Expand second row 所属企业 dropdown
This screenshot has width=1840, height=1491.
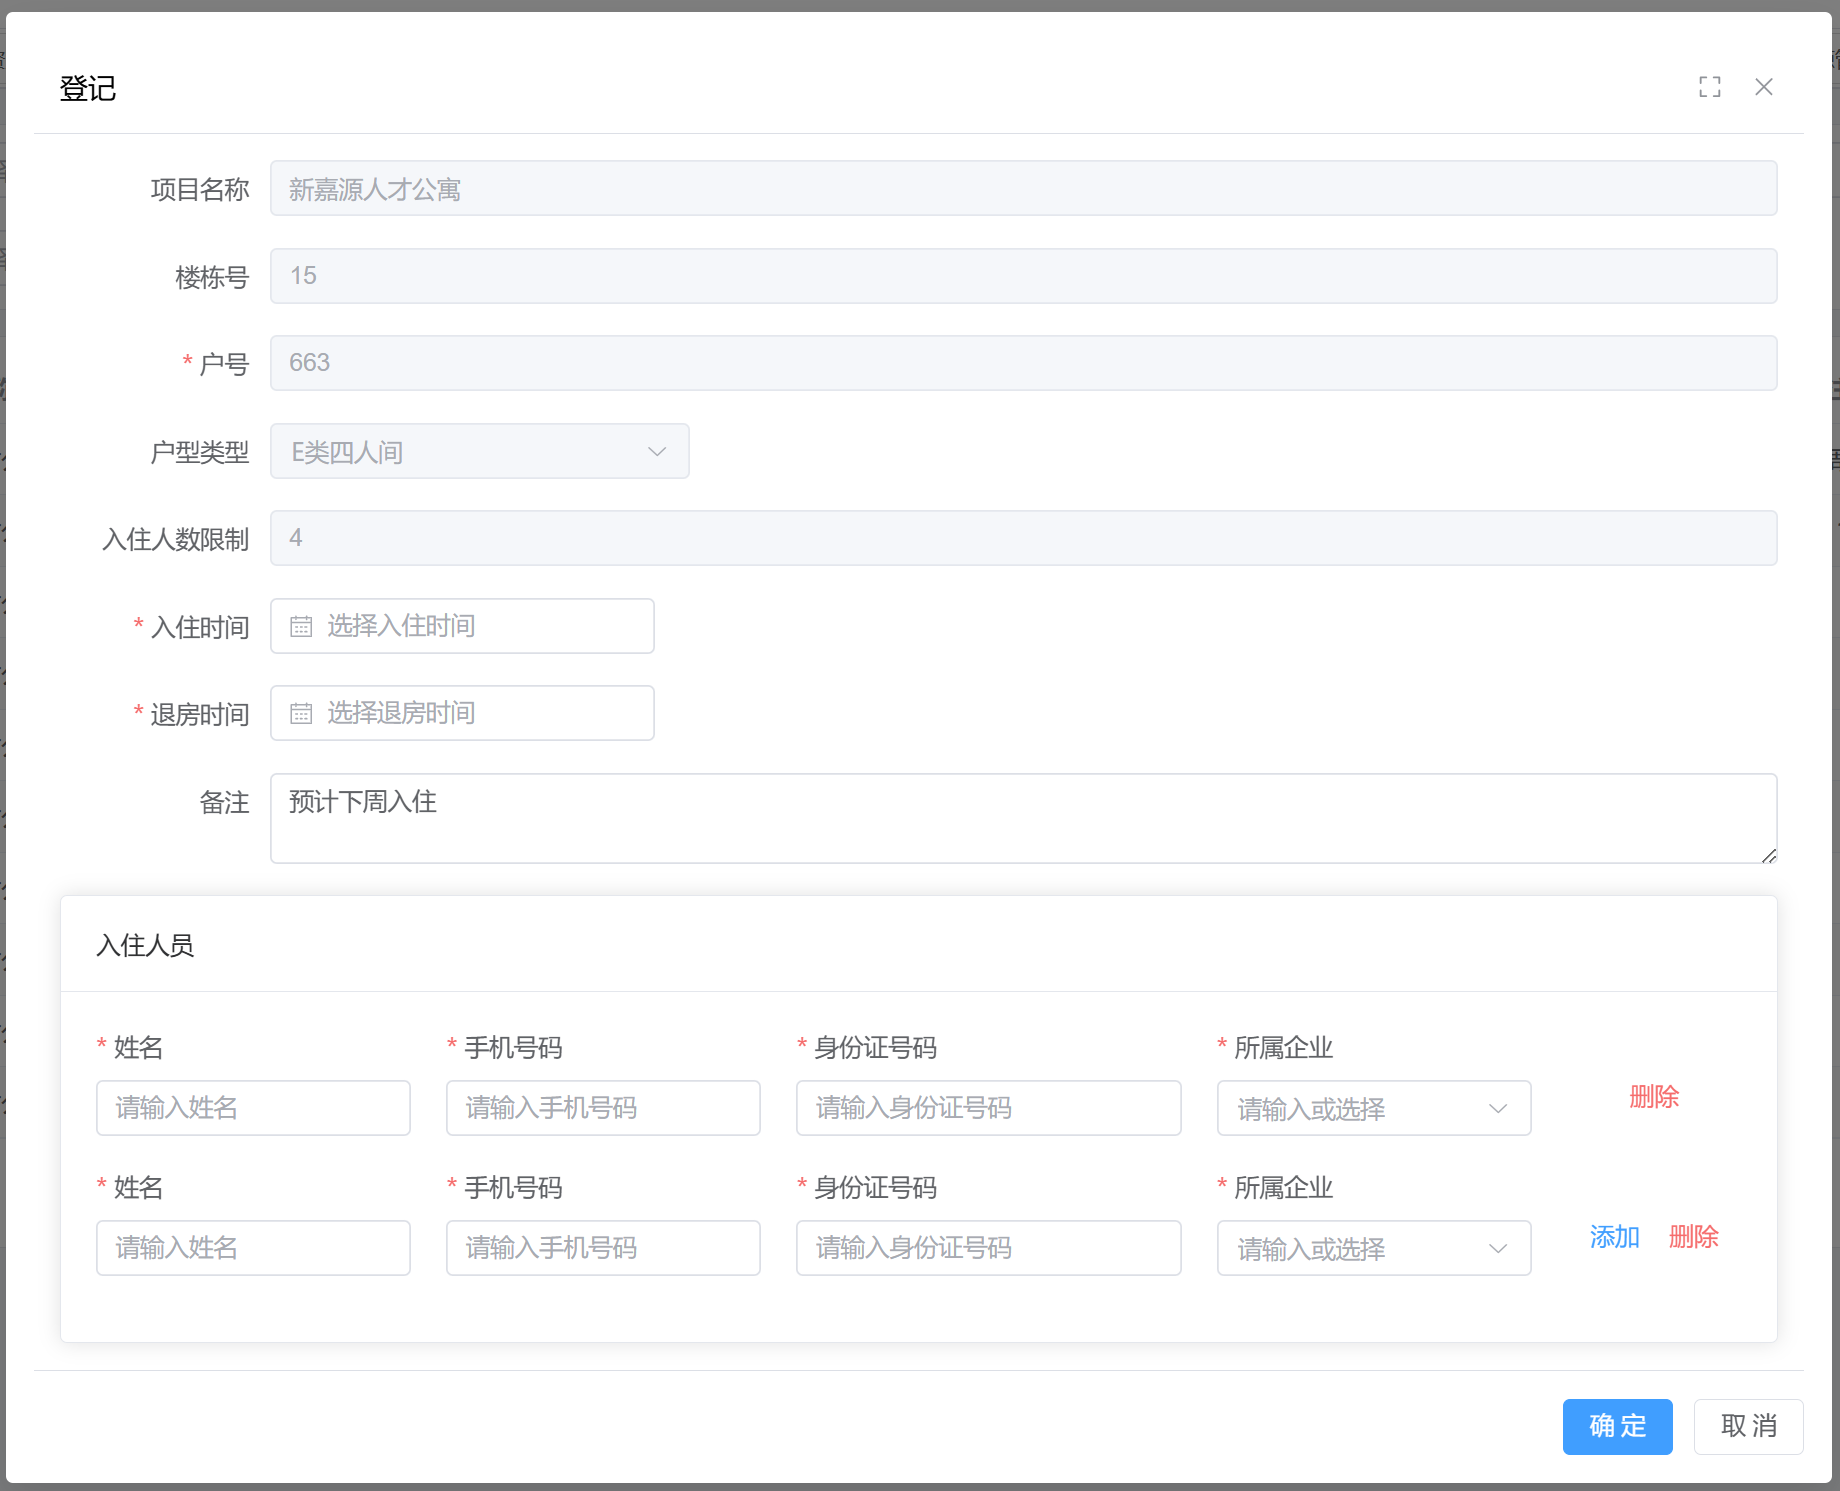tap(1373, 1248)
